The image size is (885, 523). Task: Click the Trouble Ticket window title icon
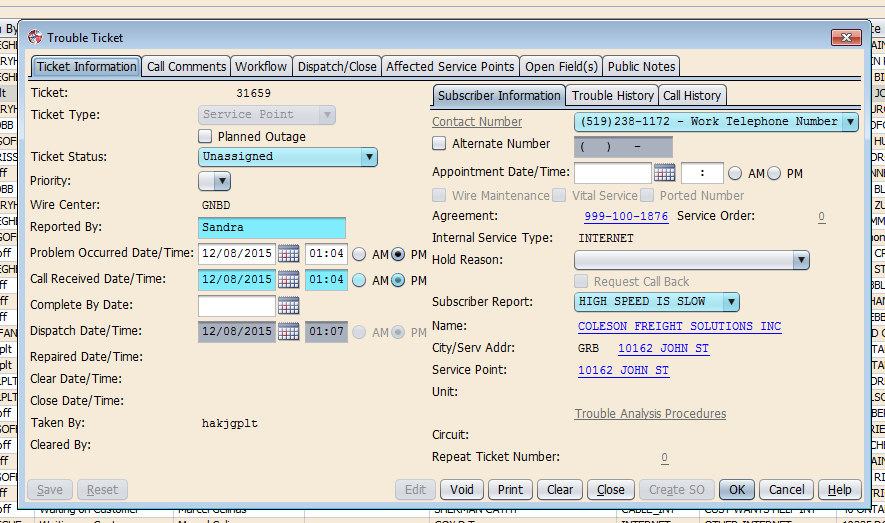click(x=35, y=38)
